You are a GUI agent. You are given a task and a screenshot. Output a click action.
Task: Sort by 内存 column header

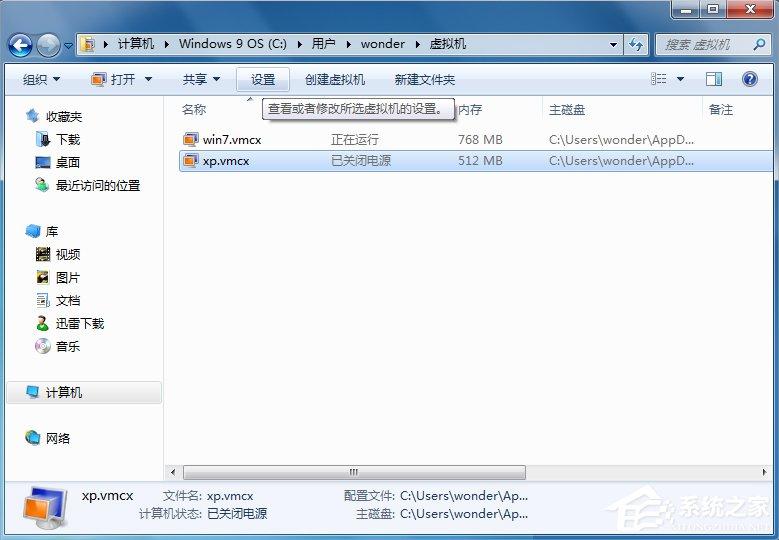(470, 109)
